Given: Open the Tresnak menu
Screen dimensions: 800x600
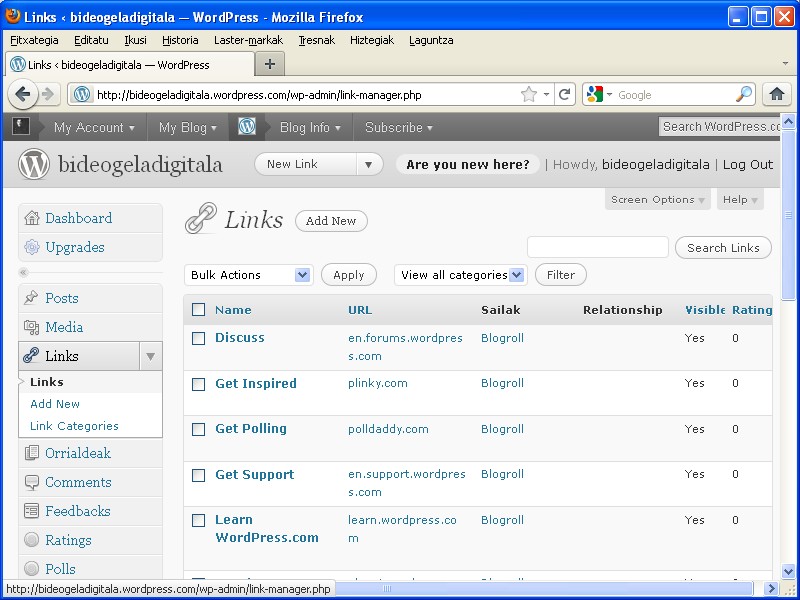Looking at the screenshot, I should pos(316,40).
